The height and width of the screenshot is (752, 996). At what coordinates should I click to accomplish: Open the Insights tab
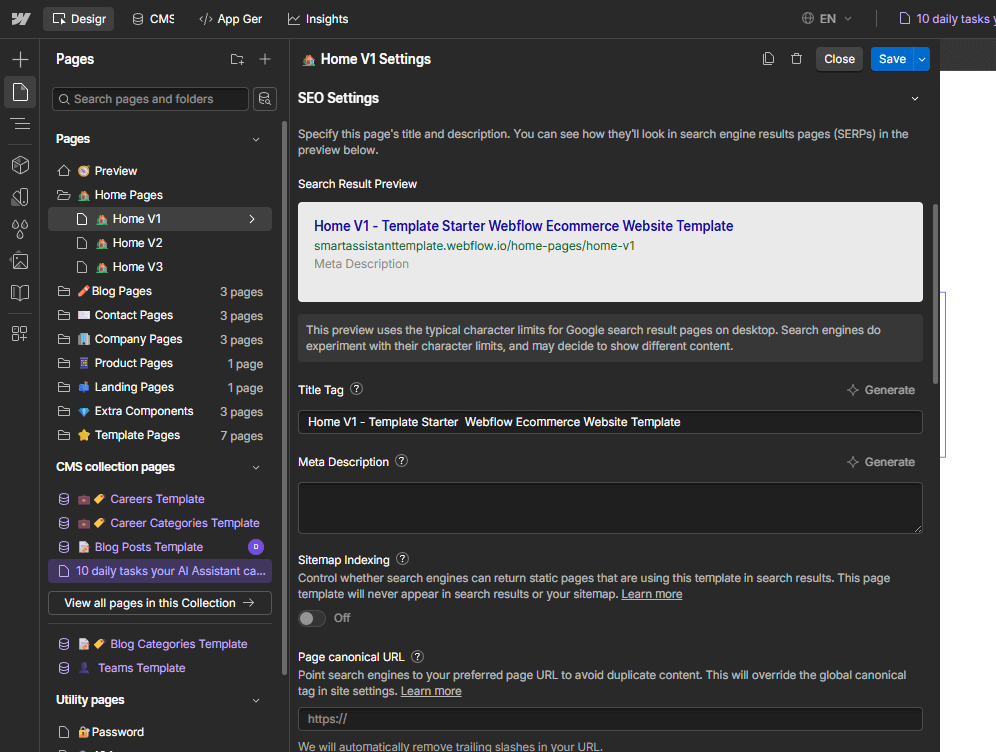point(318,19)
